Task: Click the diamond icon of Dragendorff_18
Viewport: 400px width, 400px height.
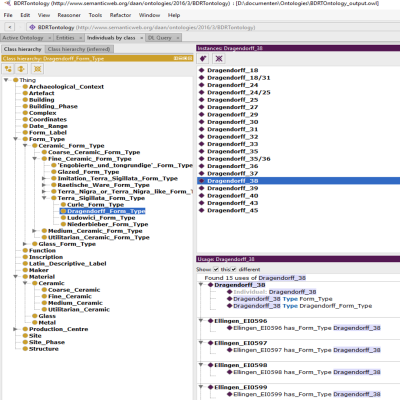Action: pyautogui.click(x=202, y=70)
